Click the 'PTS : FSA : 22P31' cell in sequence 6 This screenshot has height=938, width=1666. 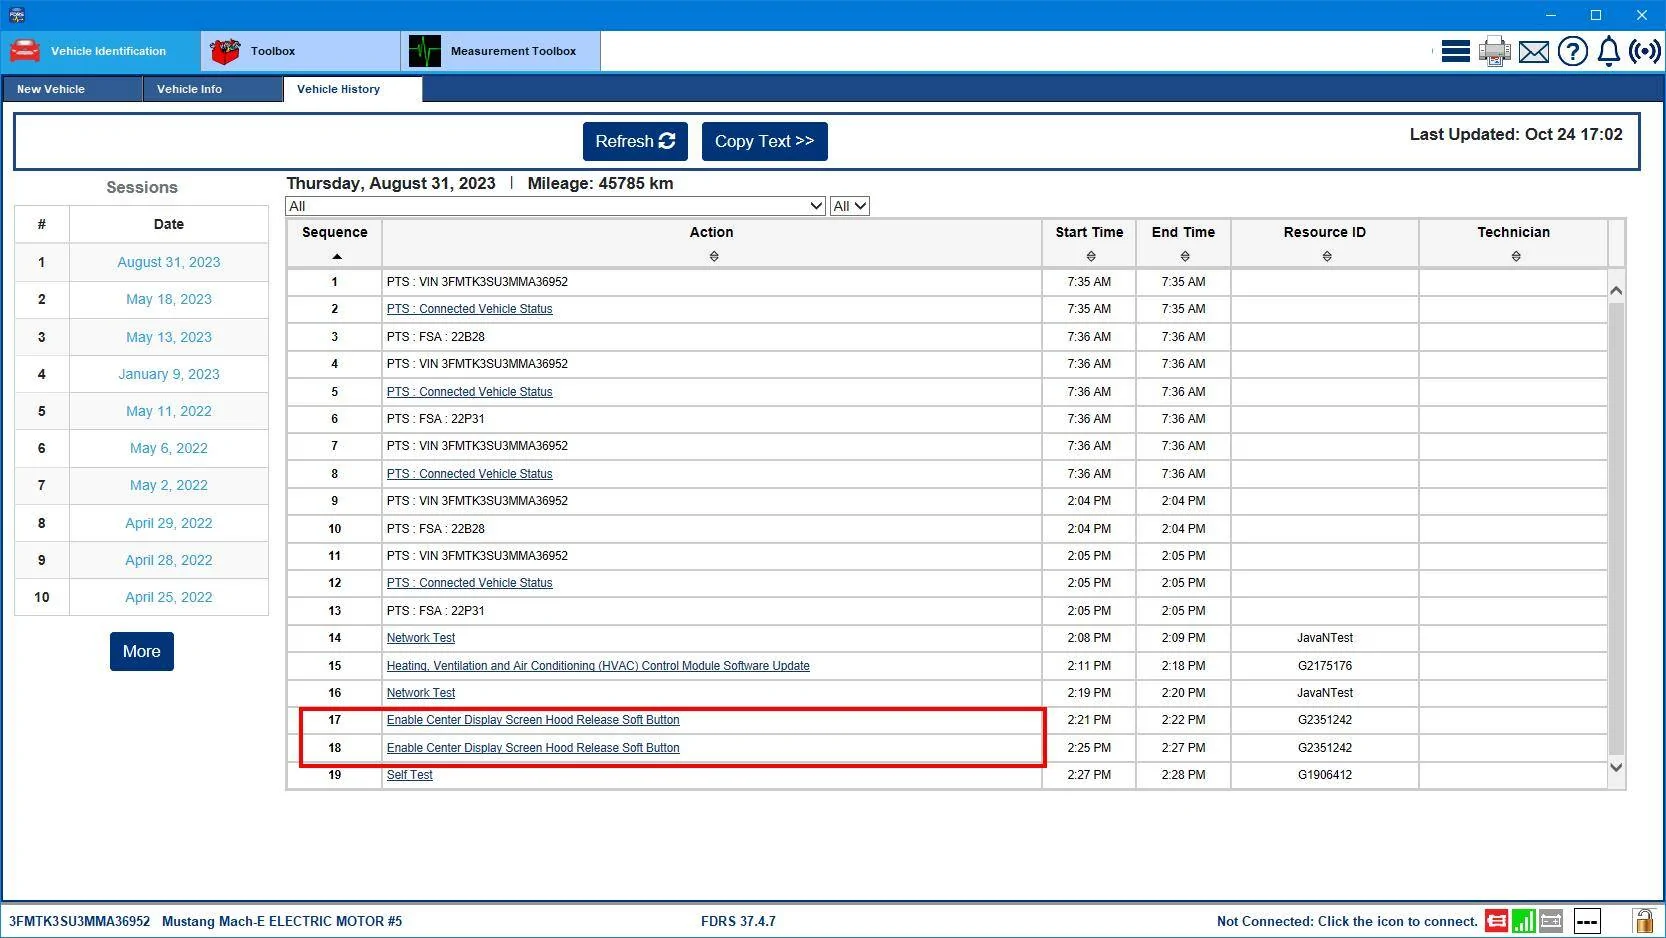(x=711, y=419)
